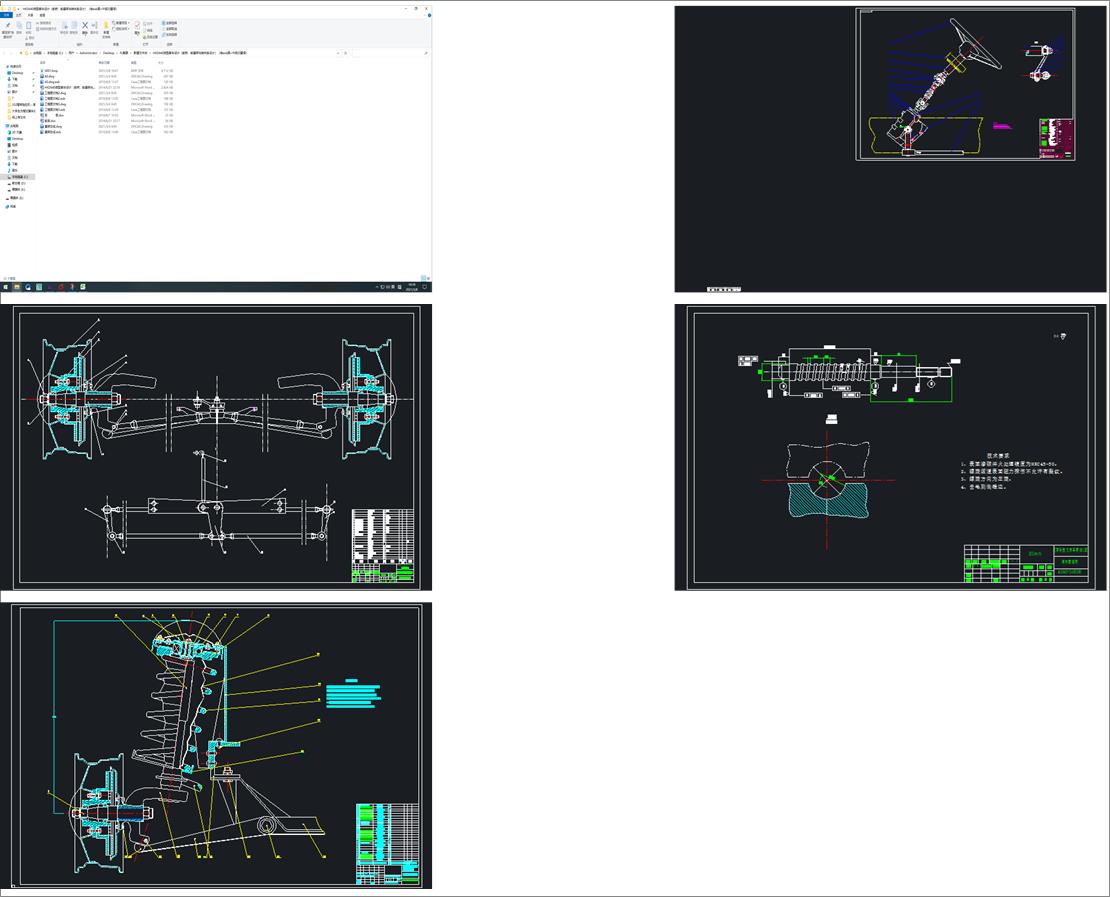Viewport: 1110px width, 897px height.
Task: Select Quick access in navigation pane
Action: tap(16, 67)
